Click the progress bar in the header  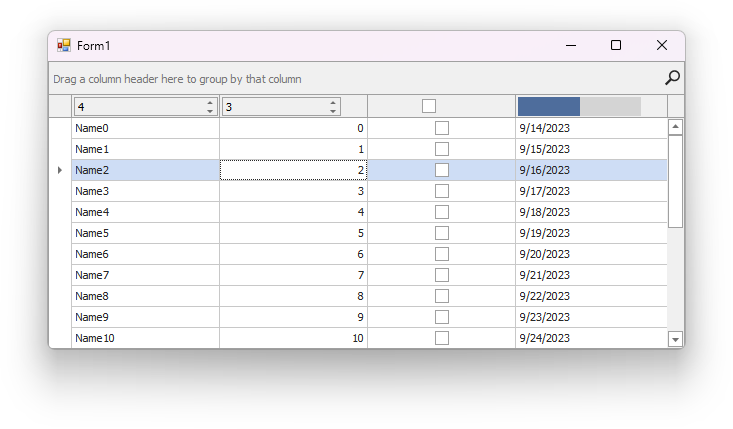(x=579, y=106)
